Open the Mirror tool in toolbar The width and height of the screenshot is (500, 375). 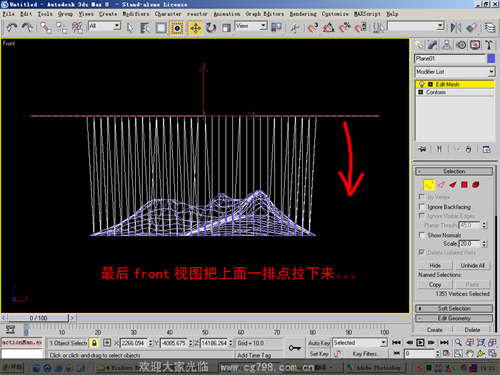point(456,28)
